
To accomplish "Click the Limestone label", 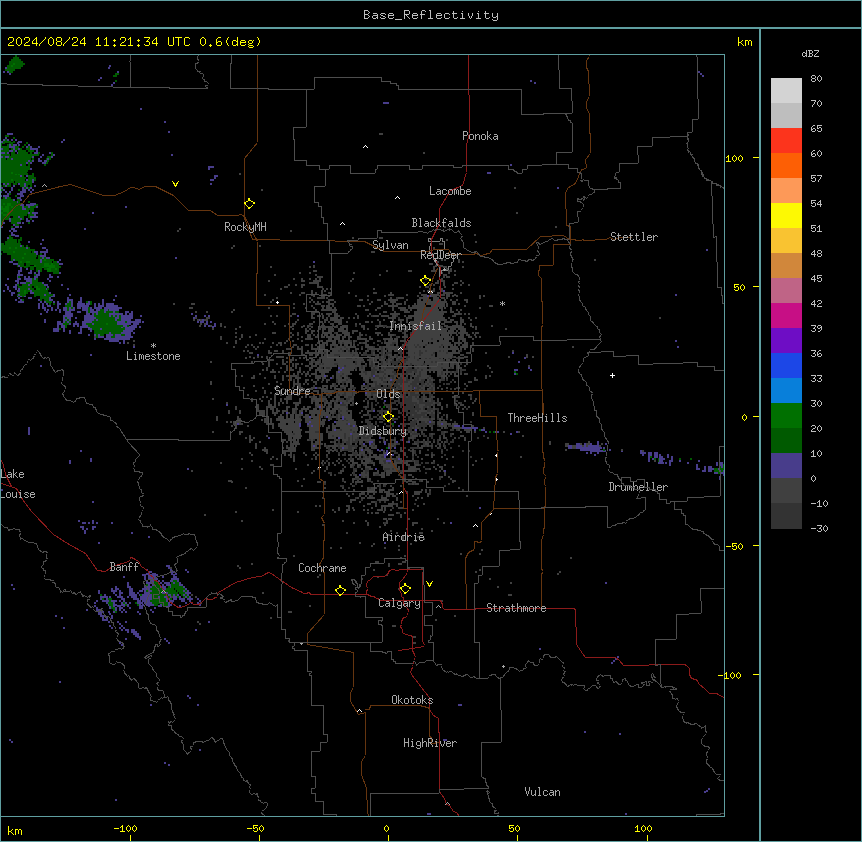I will point(153,356).
